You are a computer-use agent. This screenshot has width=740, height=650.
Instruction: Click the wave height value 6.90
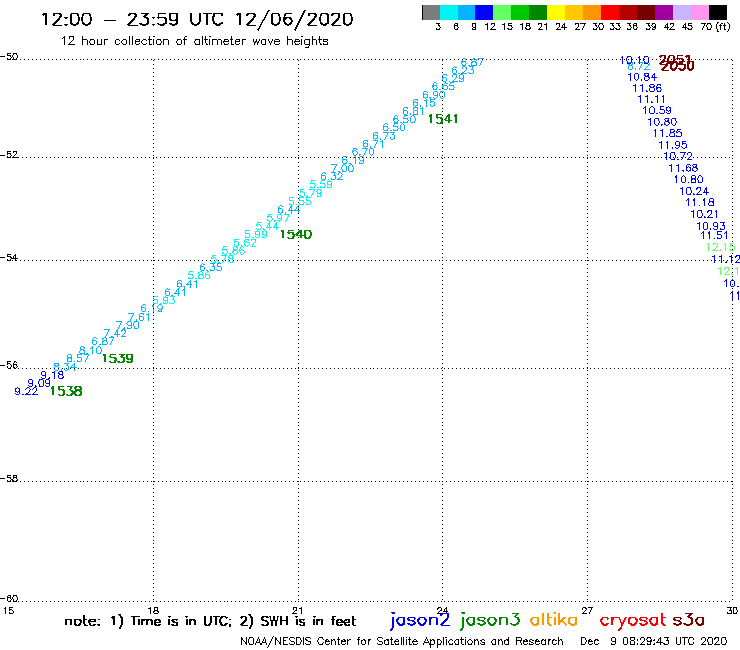434,95
